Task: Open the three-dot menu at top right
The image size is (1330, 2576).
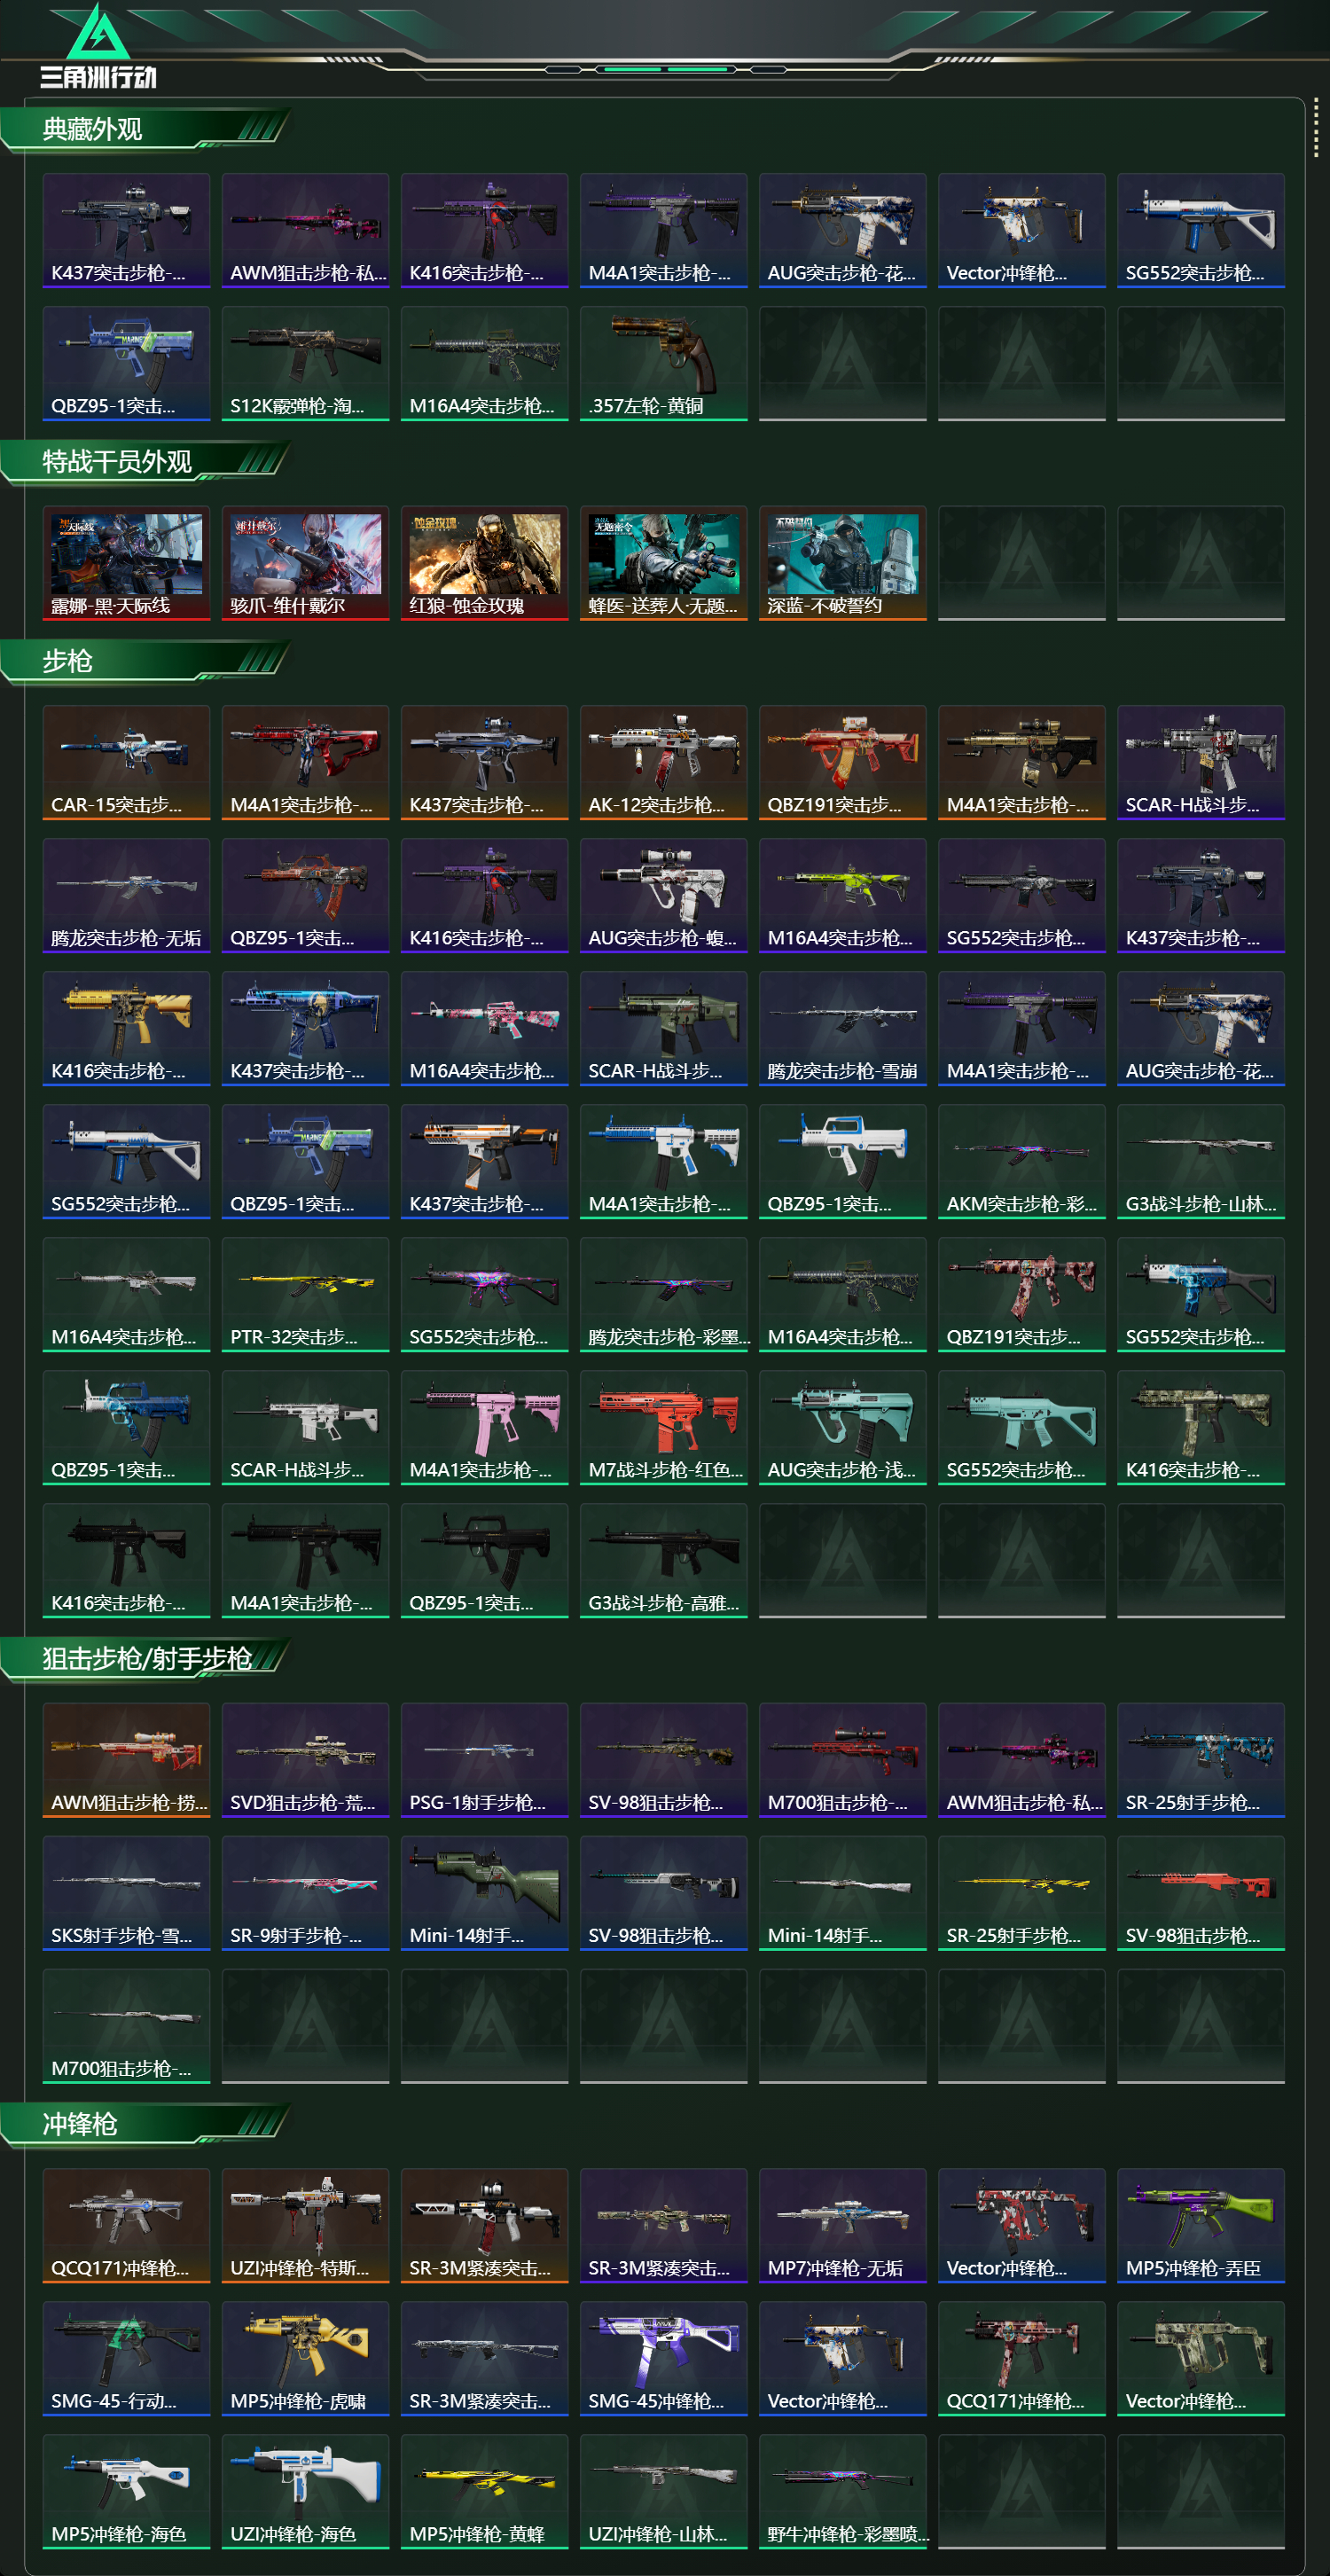Action: pyautogui.click(x=1315, y=127)
